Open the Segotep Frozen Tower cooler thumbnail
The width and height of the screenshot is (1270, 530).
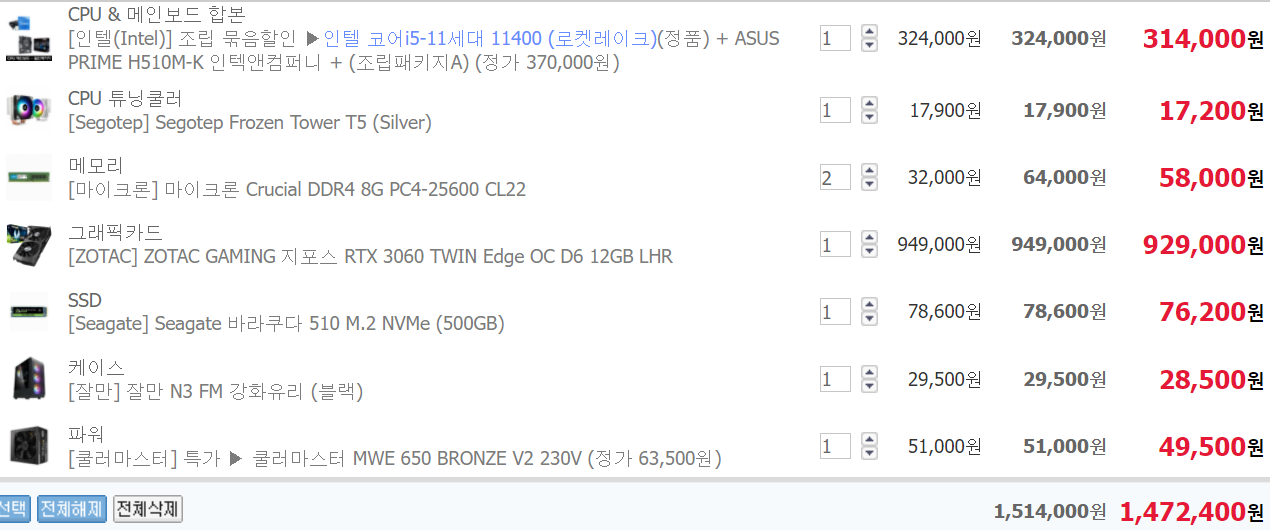click(x=27, y=110)
